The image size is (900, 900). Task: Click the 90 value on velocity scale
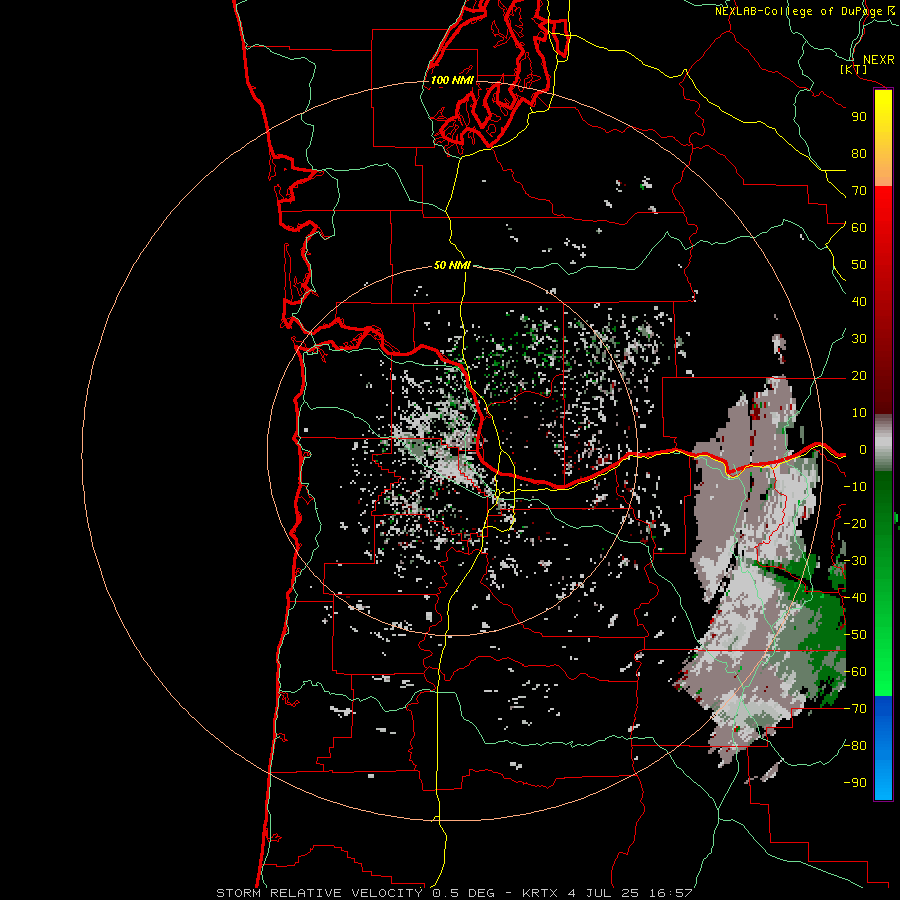coord(859,117)
